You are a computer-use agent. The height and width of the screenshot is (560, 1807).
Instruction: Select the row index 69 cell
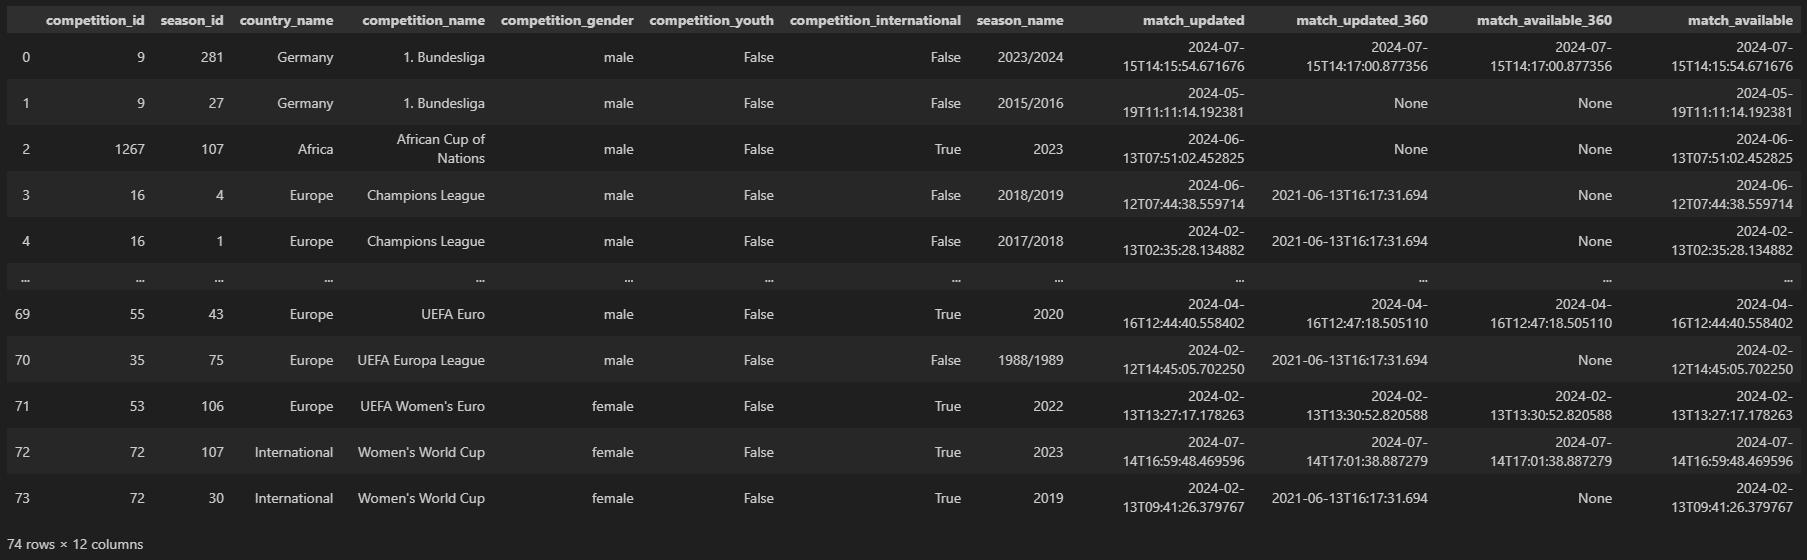22,314
